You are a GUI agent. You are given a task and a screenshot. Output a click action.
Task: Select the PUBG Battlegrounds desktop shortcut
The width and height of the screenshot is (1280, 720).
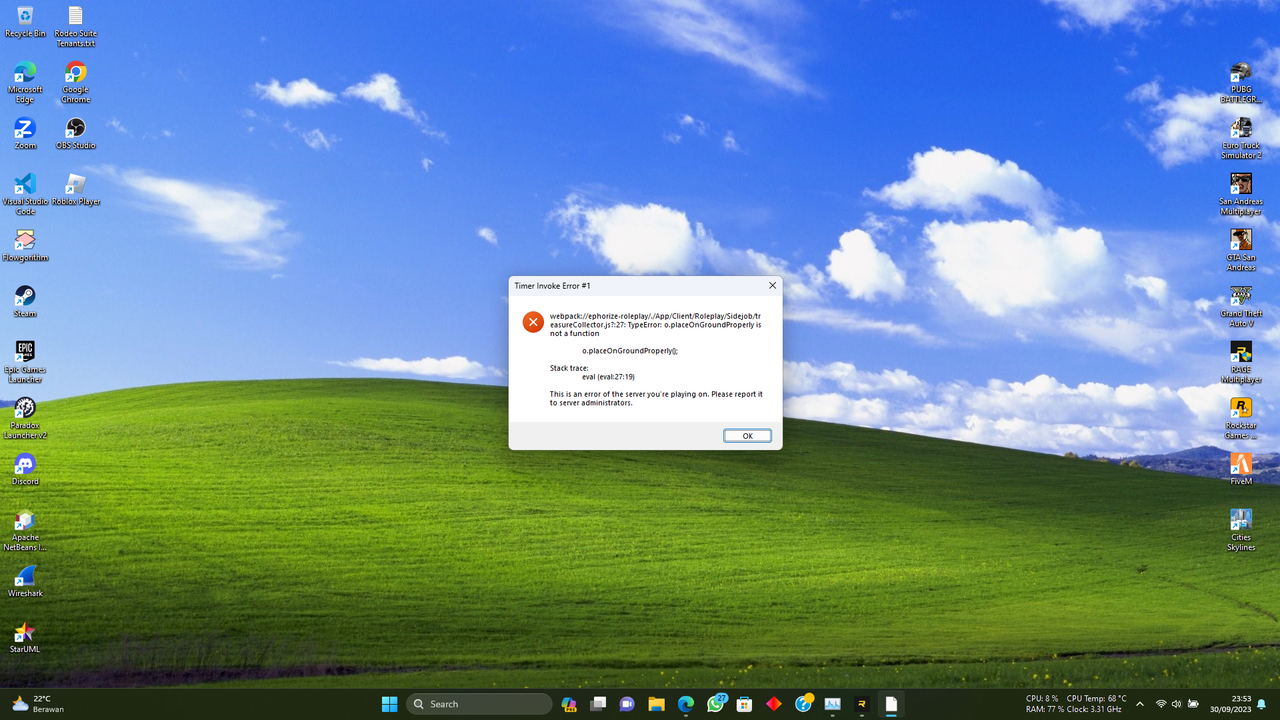click(1241, 82)
